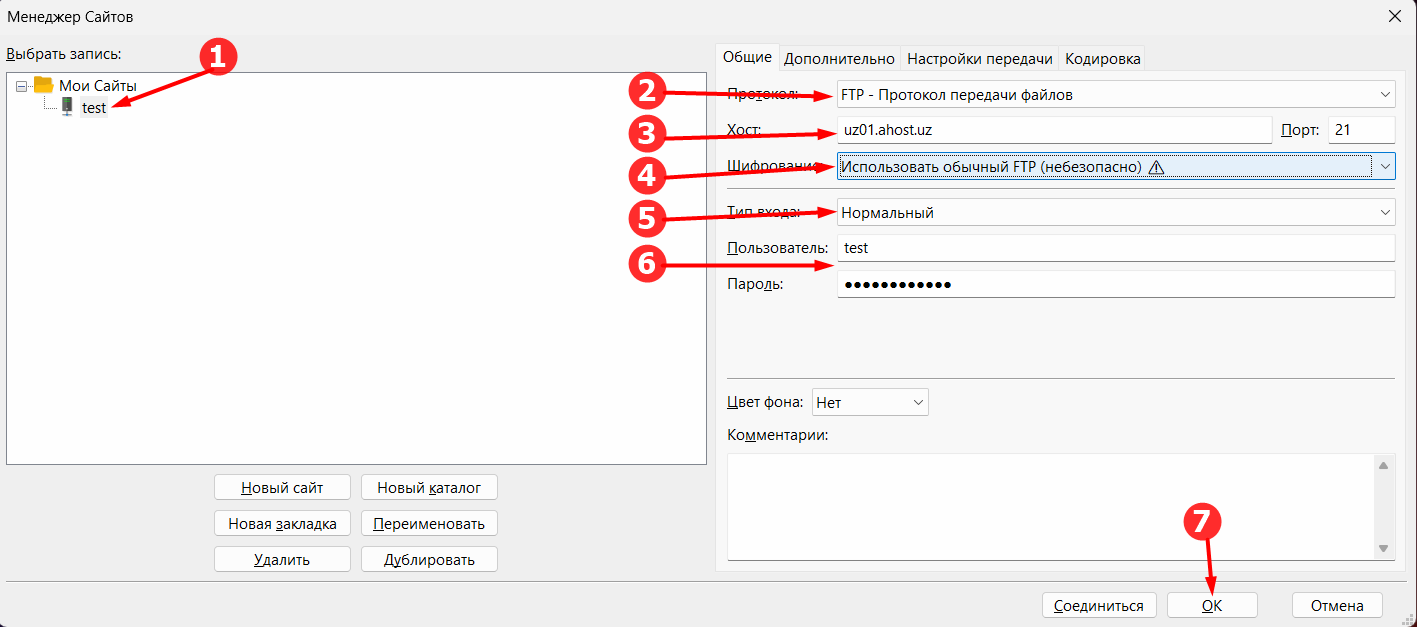
Task: Switch to the Общие tab
Action: [x=747, y=57]
